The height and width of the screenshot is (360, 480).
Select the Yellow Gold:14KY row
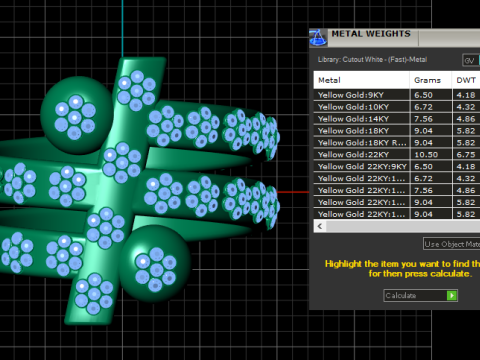(397, 119)
